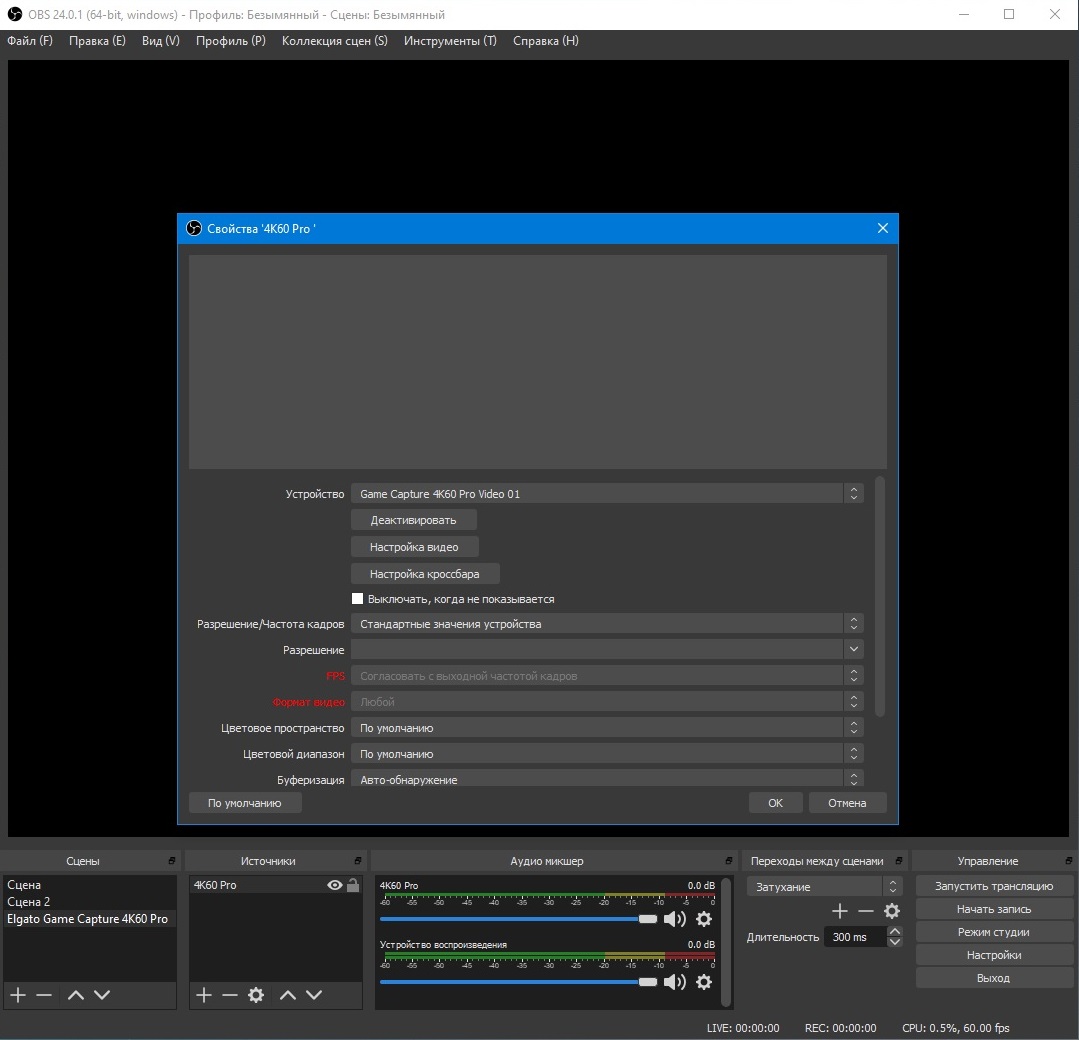The width and height of the screenshot is (1079, 1040).
Task: Open the Инструменты (T) menu
Action: pos(450,41)
